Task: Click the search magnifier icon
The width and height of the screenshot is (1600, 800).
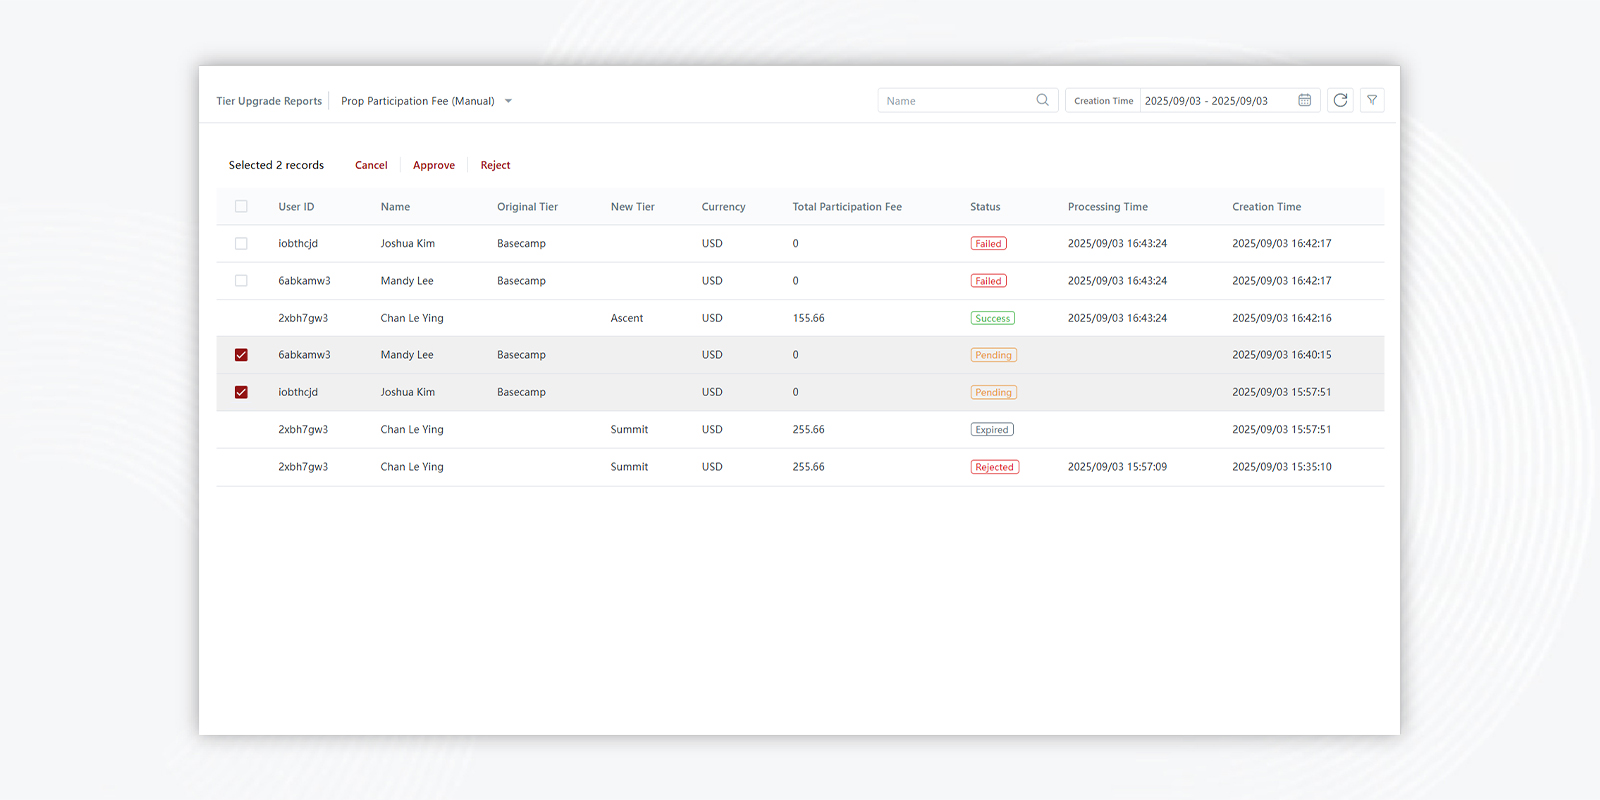Action: point(1042,100)
